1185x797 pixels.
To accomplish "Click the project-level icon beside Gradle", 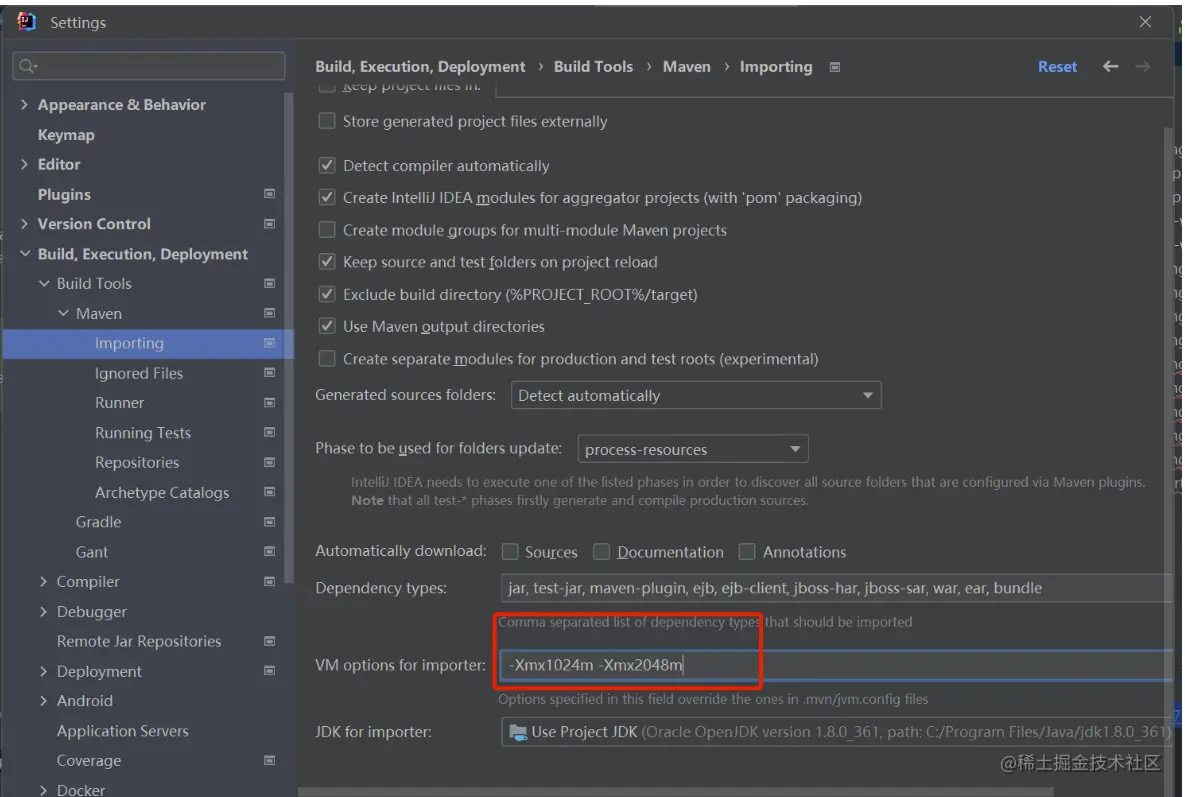I will (x=269, y=522).
